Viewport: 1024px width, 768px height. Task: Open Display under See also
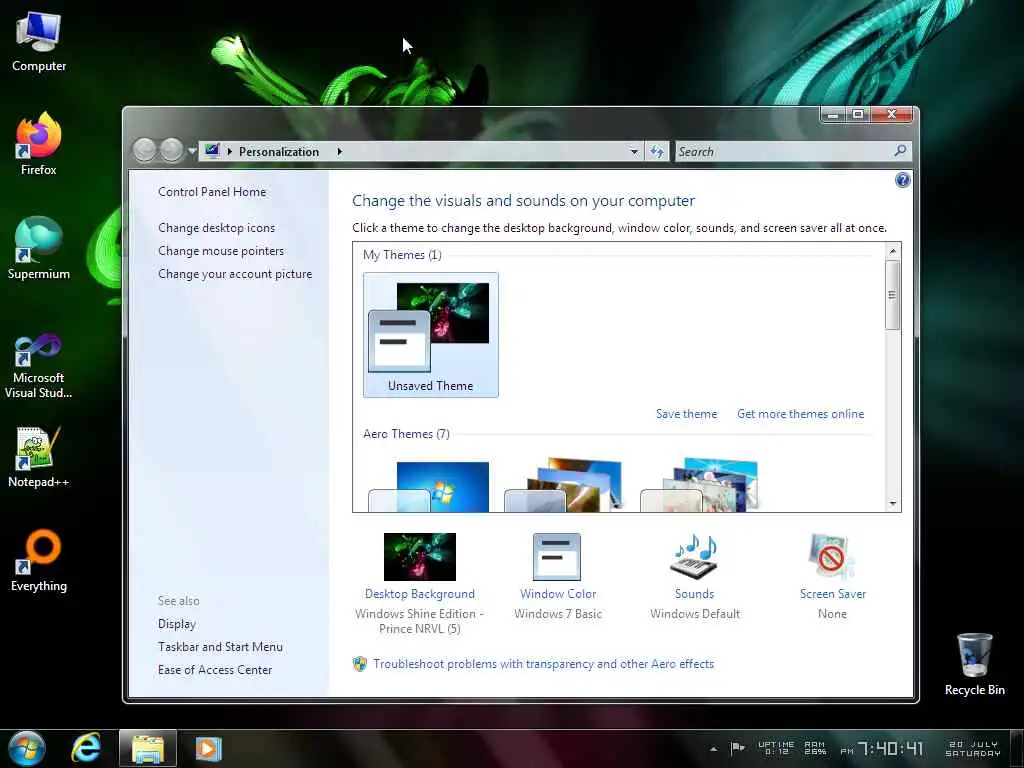click(x=176, y=624)
